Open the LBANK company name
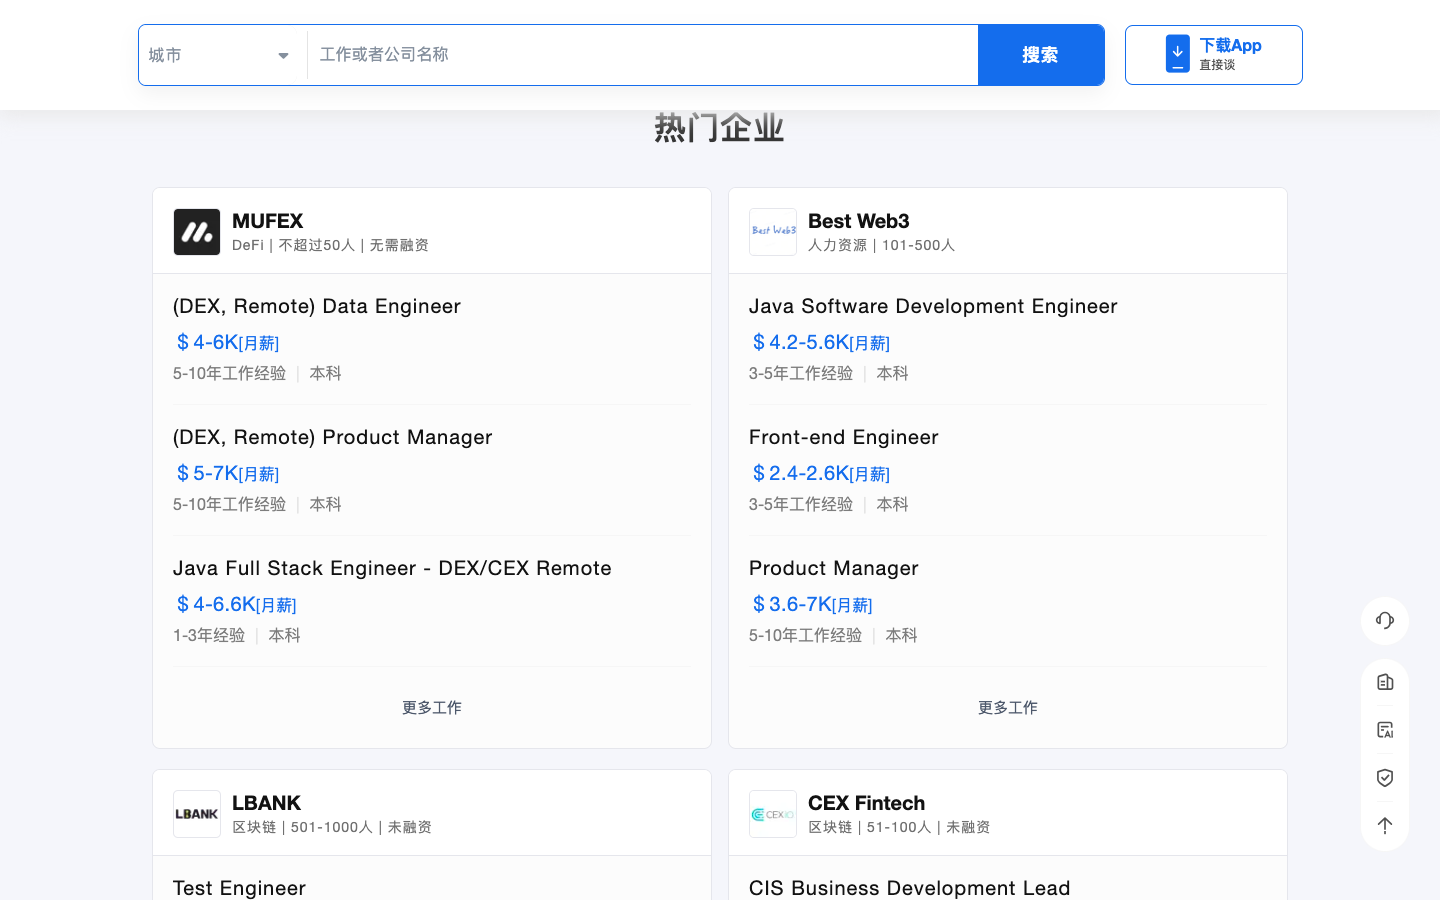The width and height of the screenshot is (1440, 900). (266, 803)
